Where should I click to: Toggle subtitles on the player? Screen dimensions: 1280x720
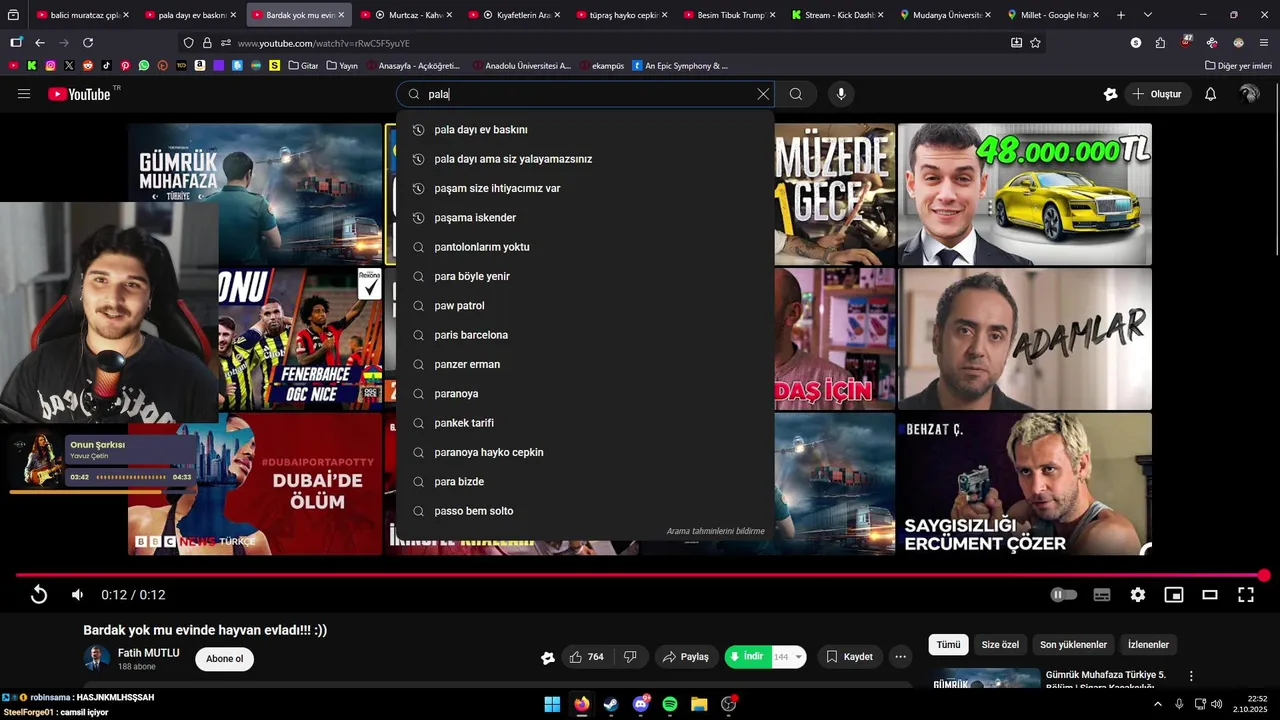pyautogui.click(x=1102, y=595)
